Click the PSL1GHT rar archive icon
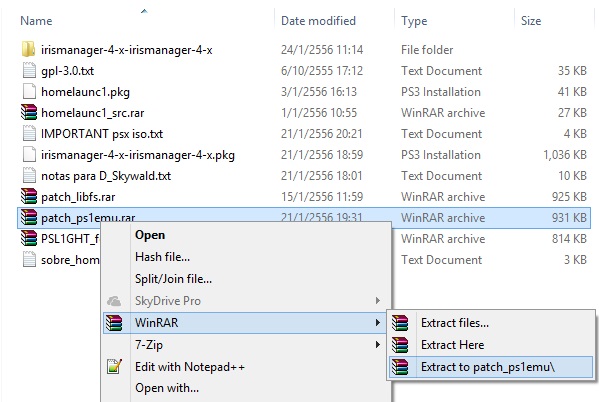This screenshot has width=599, height=402. (x=29, y=238)
